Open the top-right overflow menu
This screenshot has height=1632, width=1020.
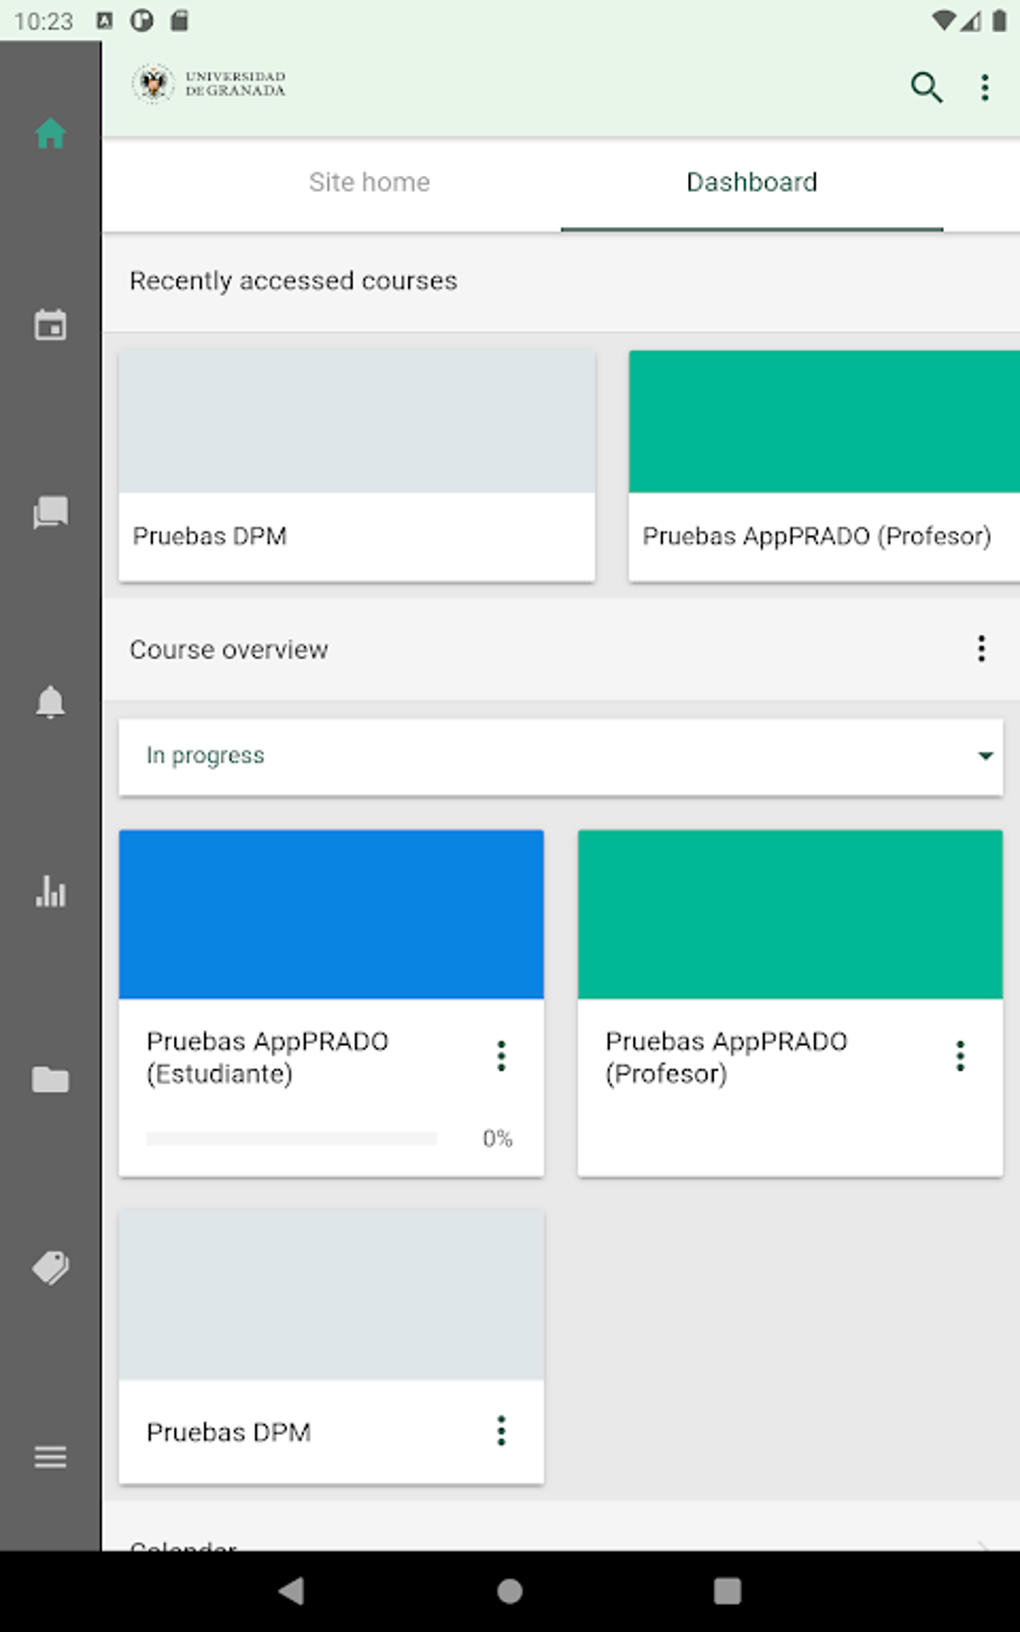[x=985, y=88]
